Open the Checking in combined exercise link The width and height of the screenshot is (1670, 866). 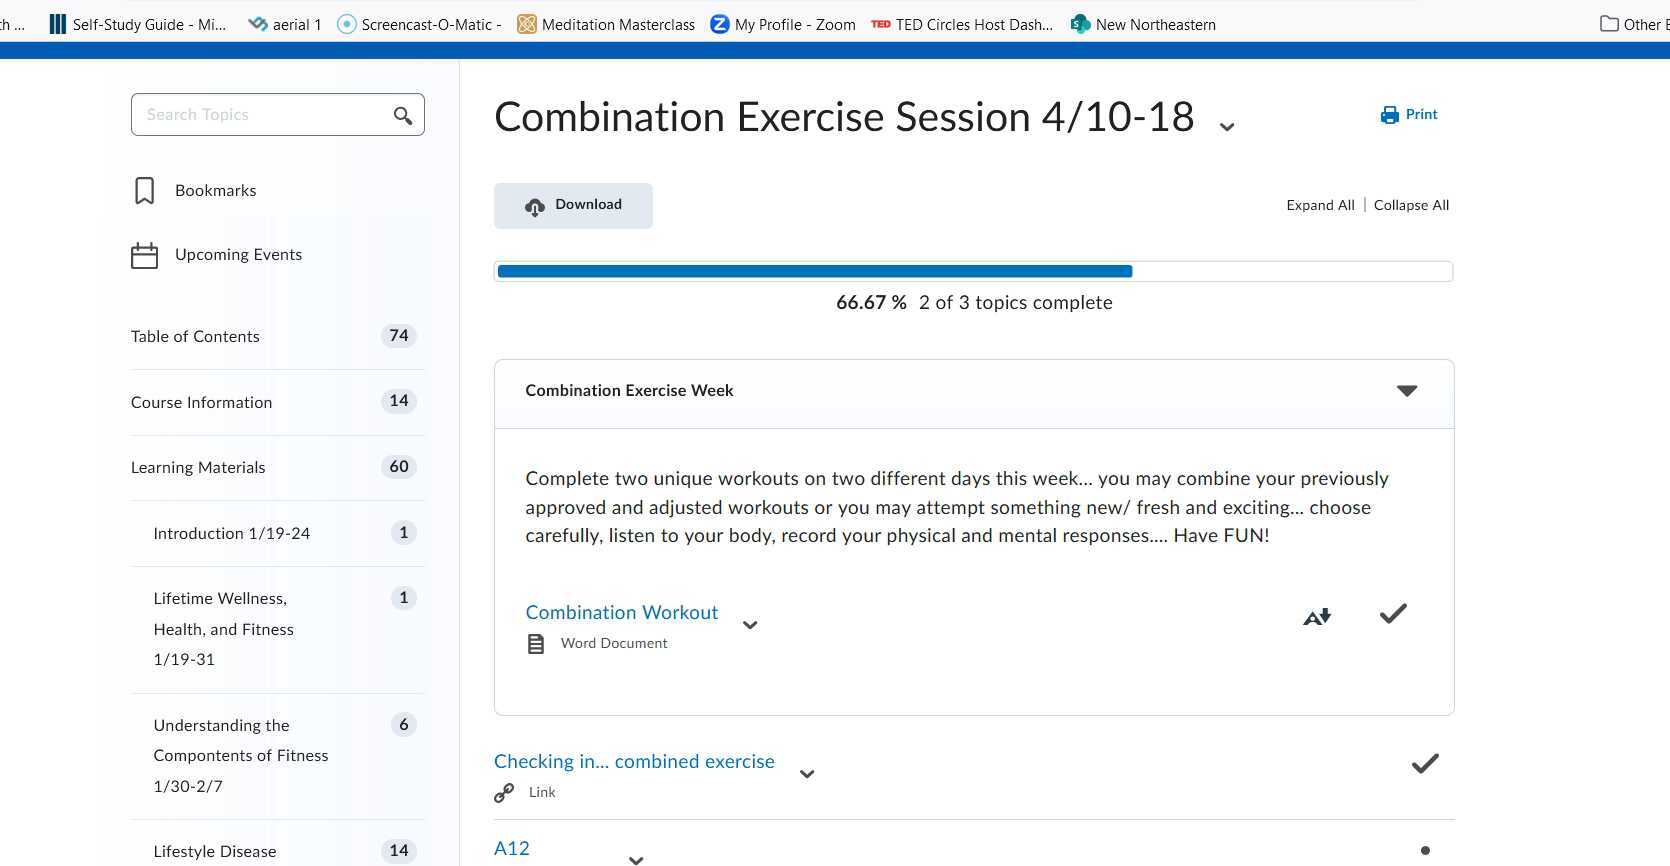coord(634,762)
